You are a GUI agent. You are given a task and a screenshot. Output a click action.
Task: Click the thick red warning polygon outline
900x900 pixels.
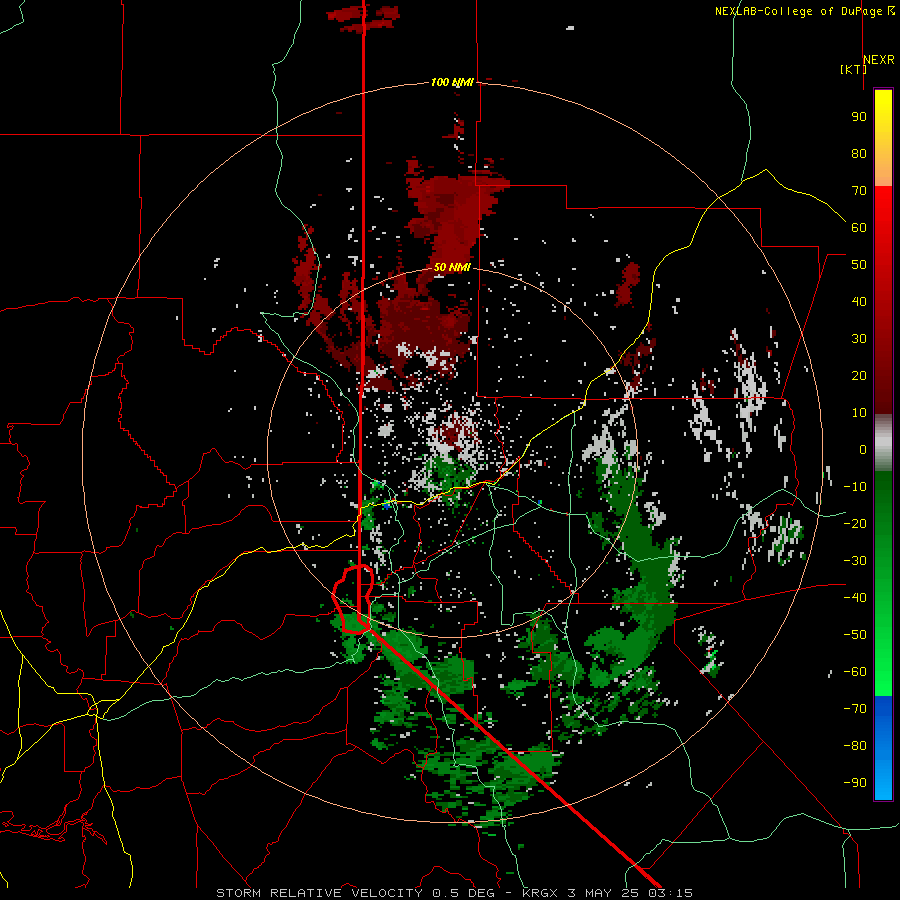(353, 598)
